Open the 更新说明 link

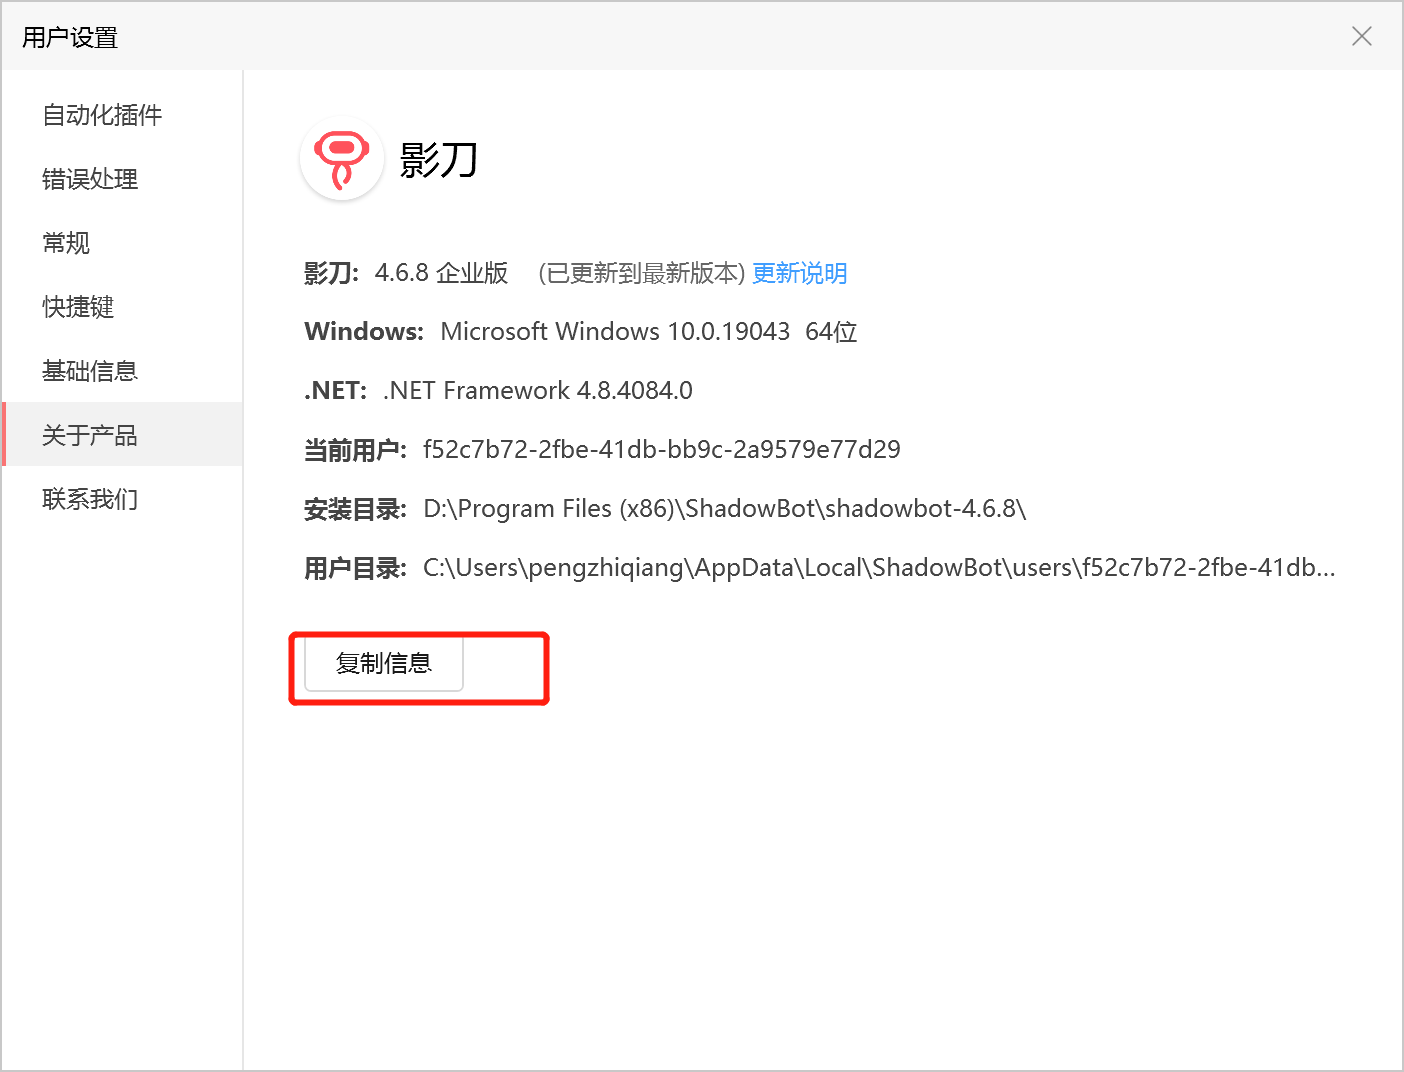tap(799, 273)
